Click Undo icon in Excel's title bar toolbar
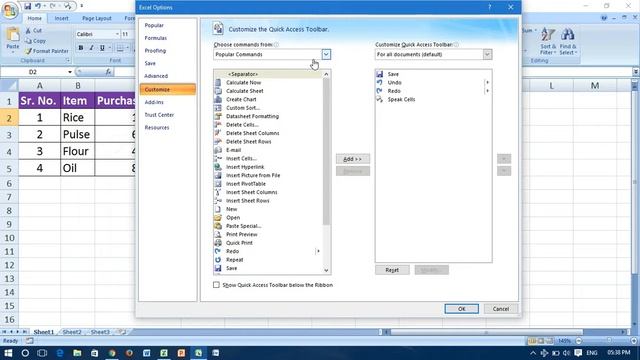Viewport: 640px width, 360px height. (x=38, y=6)
